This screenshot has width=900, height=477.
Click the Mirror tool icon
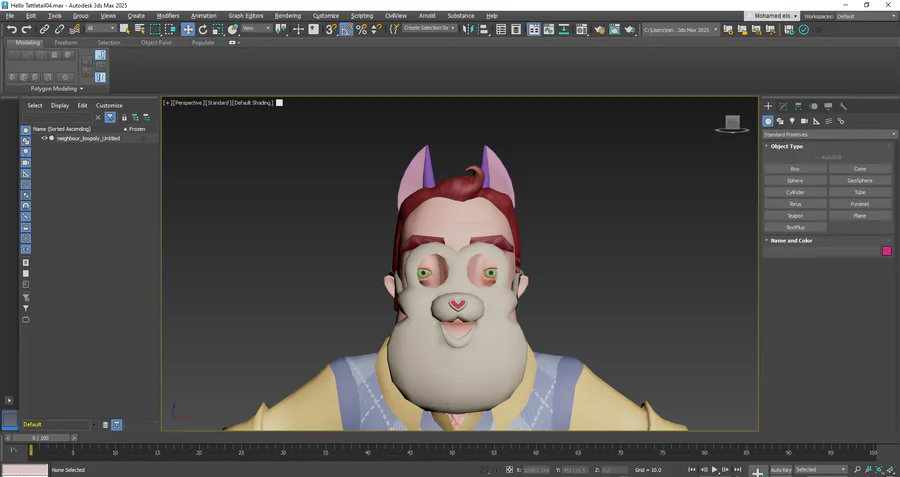click(468, 29)
